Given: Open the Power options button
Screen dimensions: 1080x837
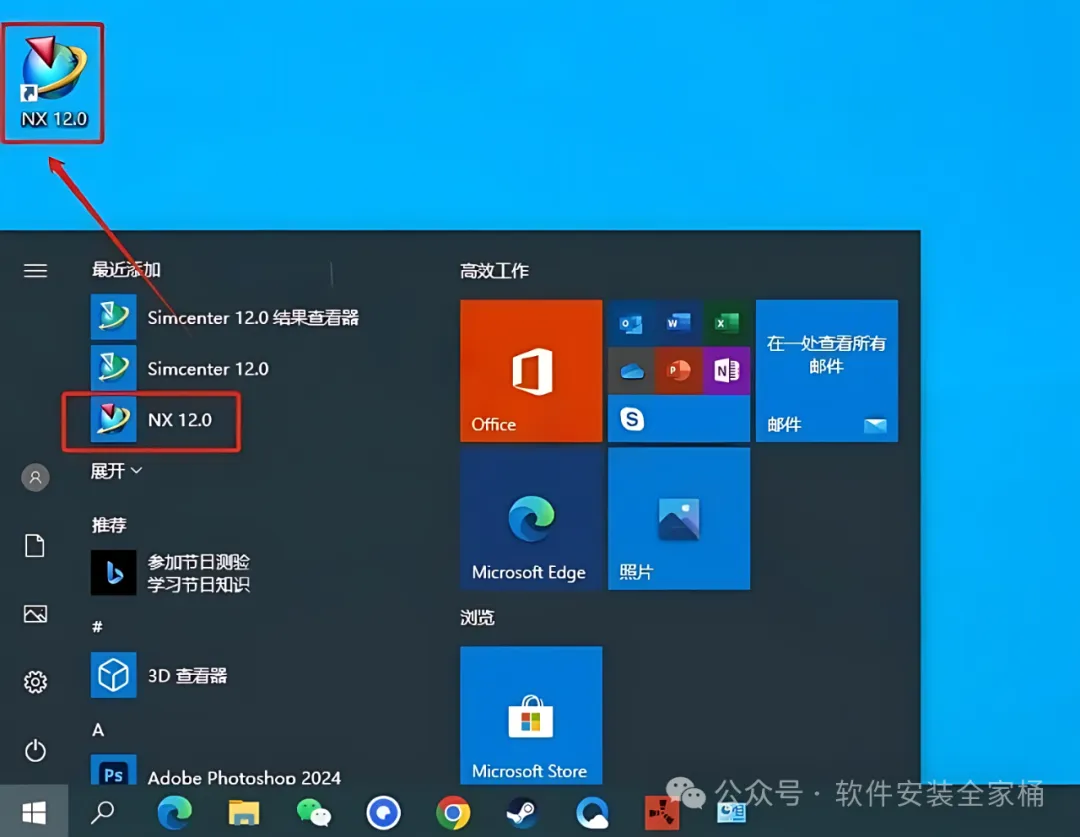Looking at the screenshot, I should point(35,750).
